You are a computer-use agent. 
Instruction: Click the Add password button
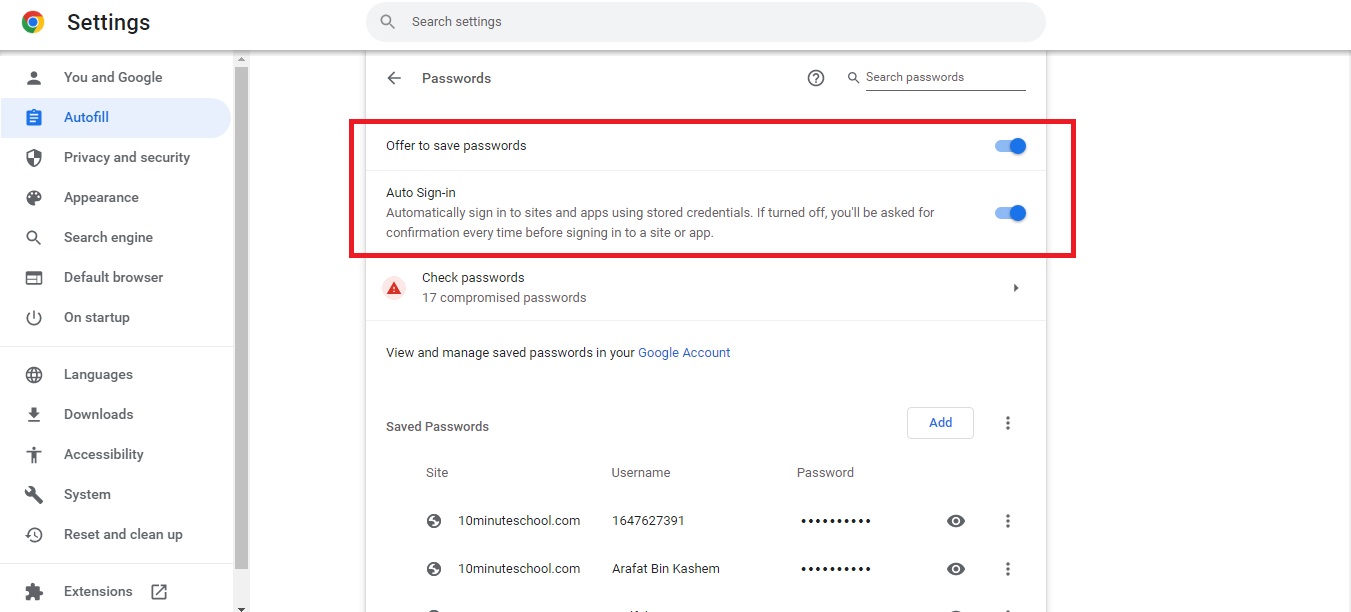(x=939, y=422)
